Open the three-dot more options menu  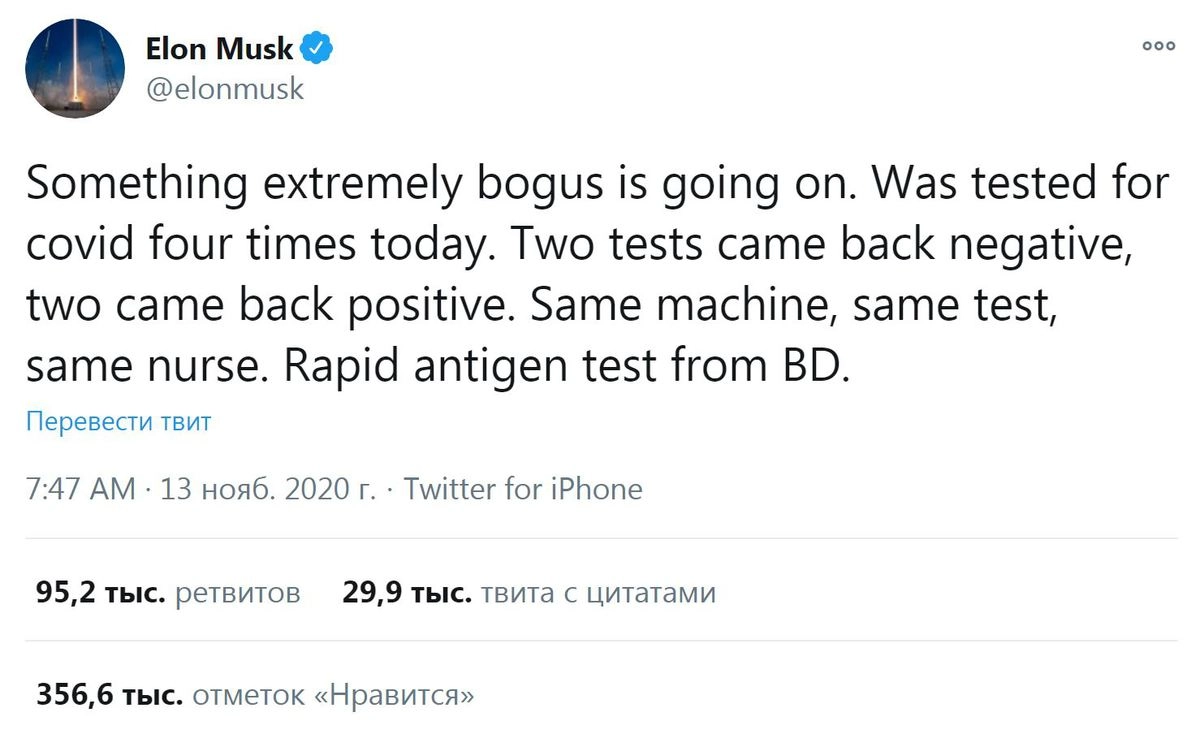[x=1159, y=46]
